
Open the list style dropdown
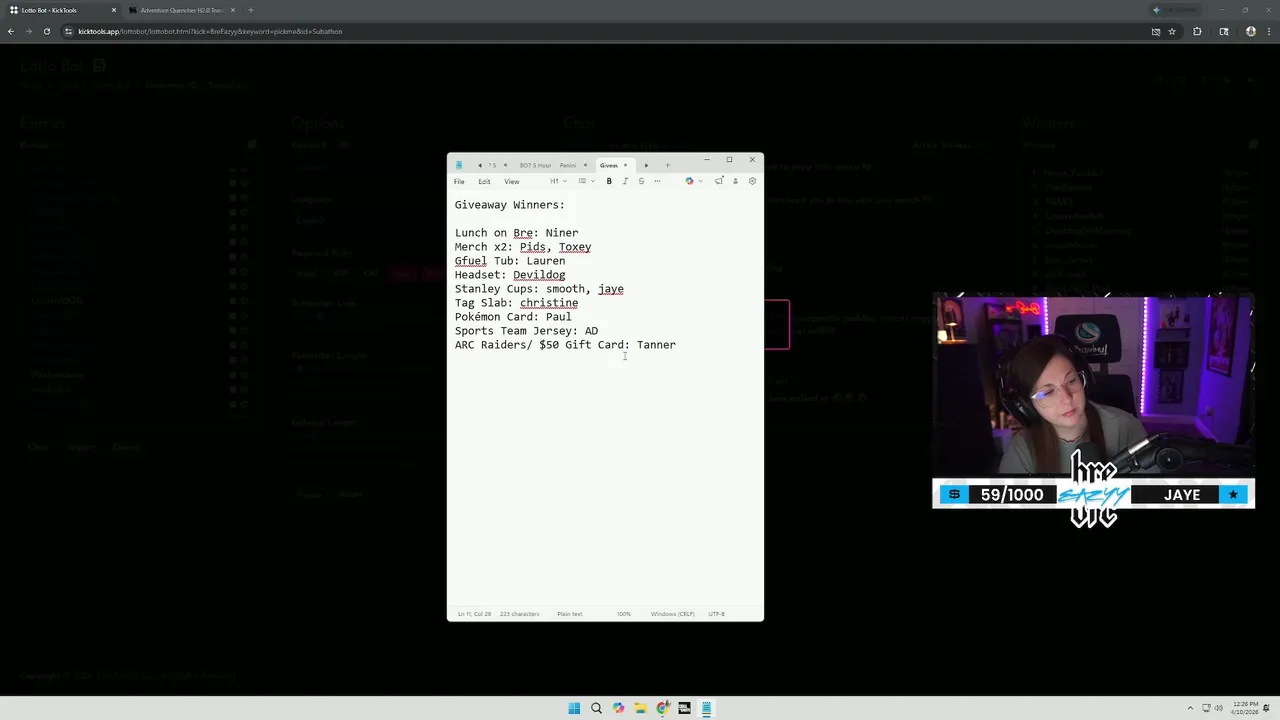click(586, 181)
